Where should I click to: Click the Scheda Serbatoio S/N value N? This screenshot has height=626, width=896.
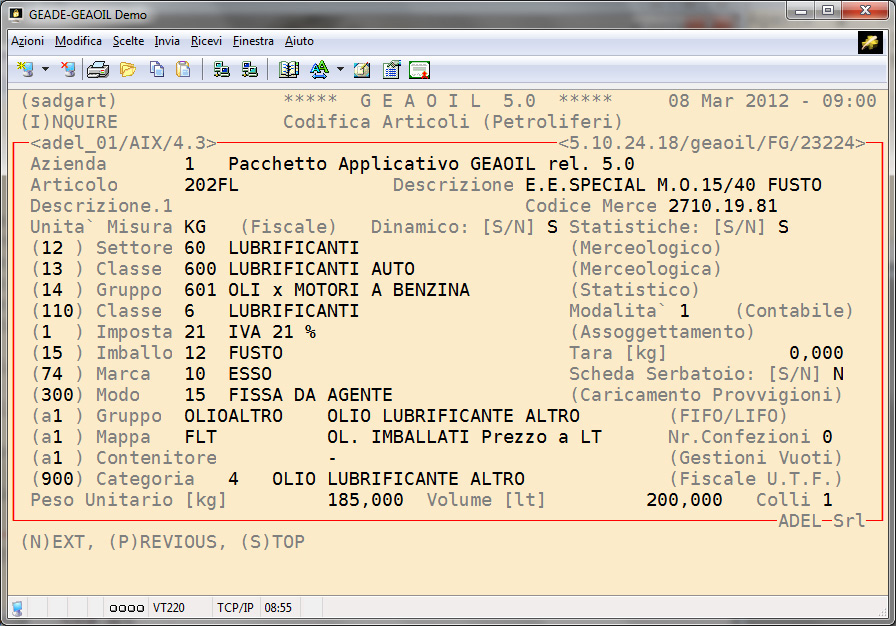tap(838, 374)
